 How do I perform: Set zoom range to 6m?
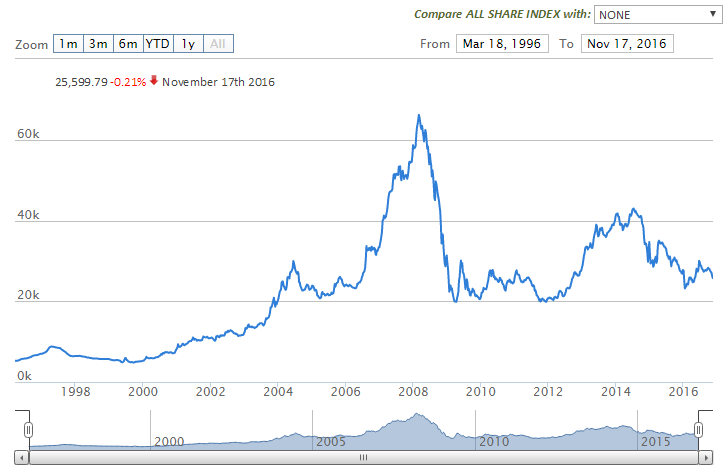tap(128, 44)
